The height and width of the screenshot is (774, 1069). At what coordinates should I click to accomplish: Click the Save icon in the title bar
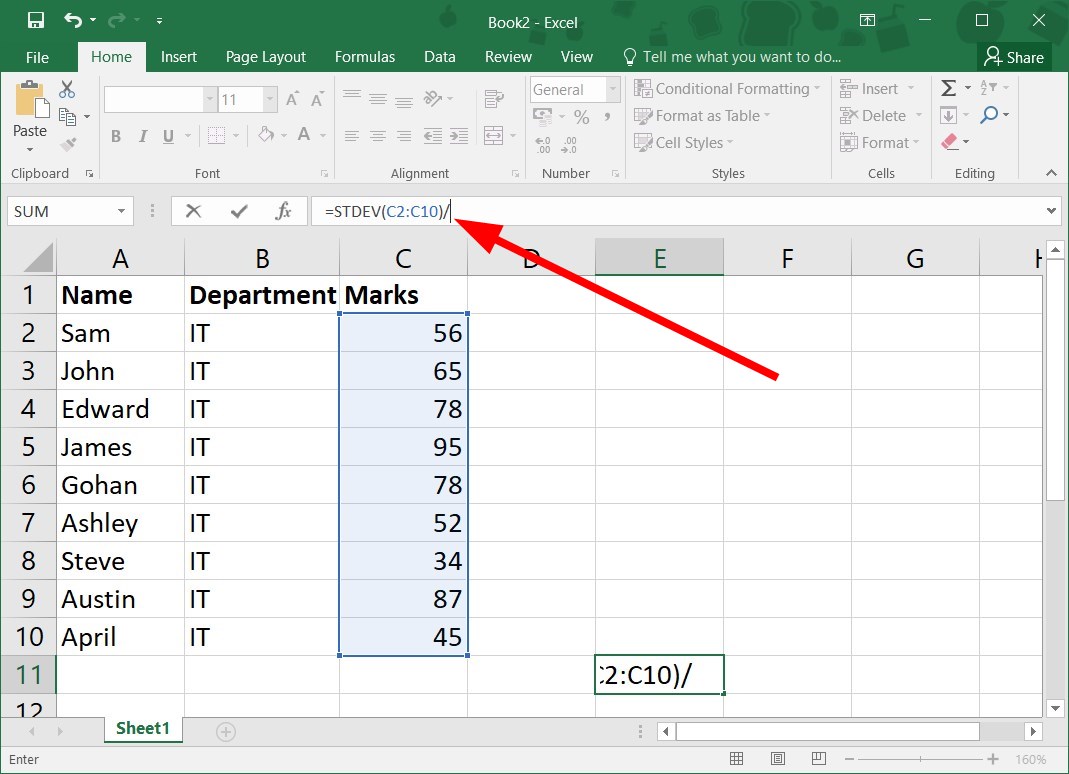[35, 20]
